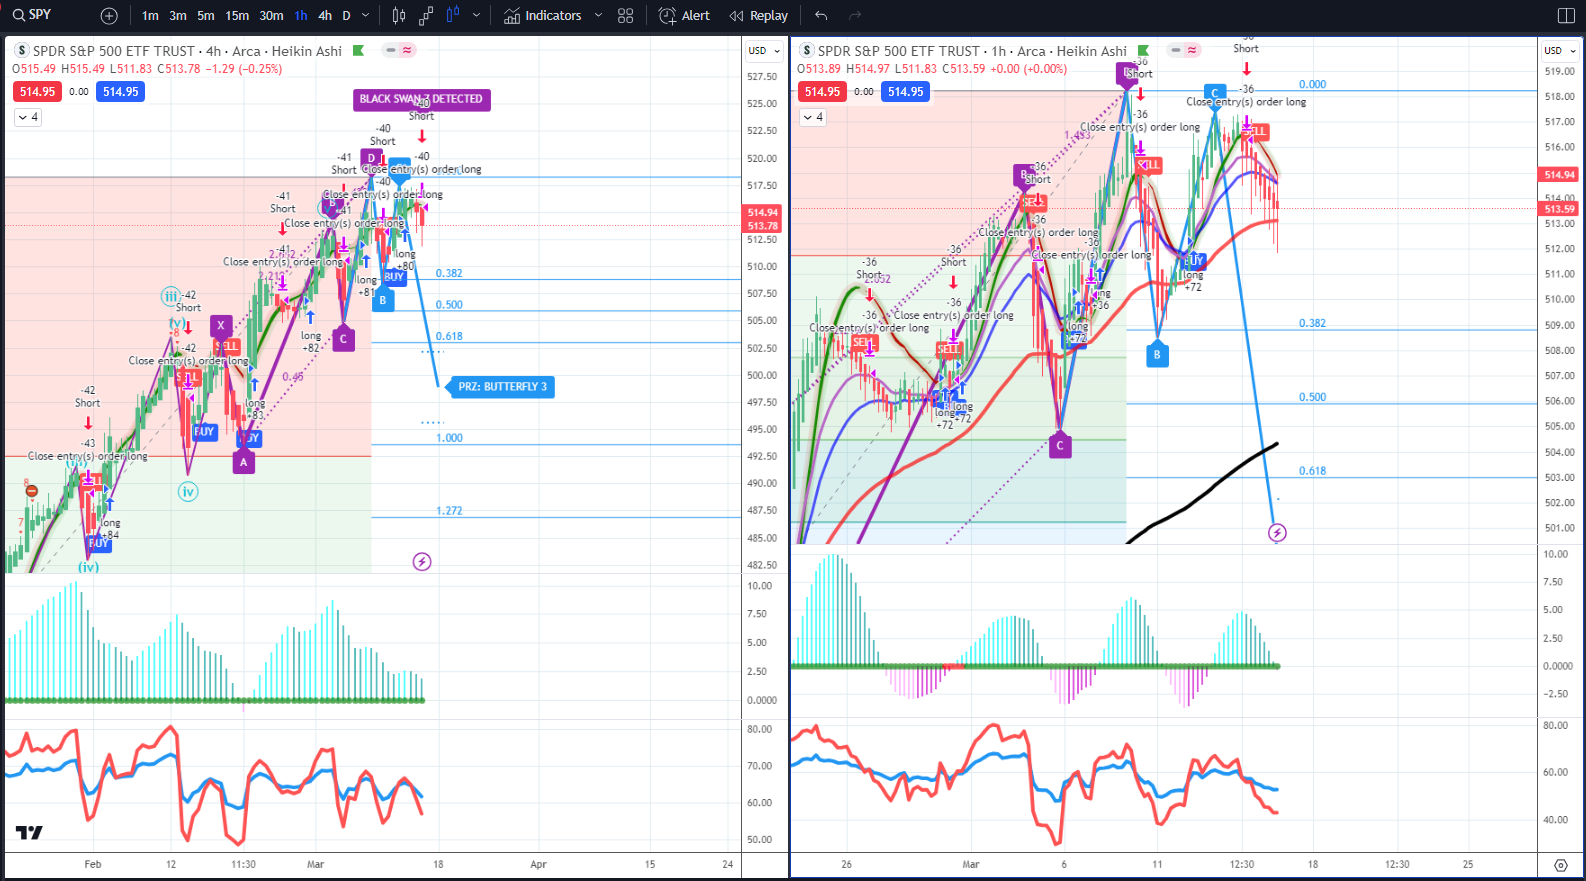Select the 3m timeframe

tap(178, 16)
